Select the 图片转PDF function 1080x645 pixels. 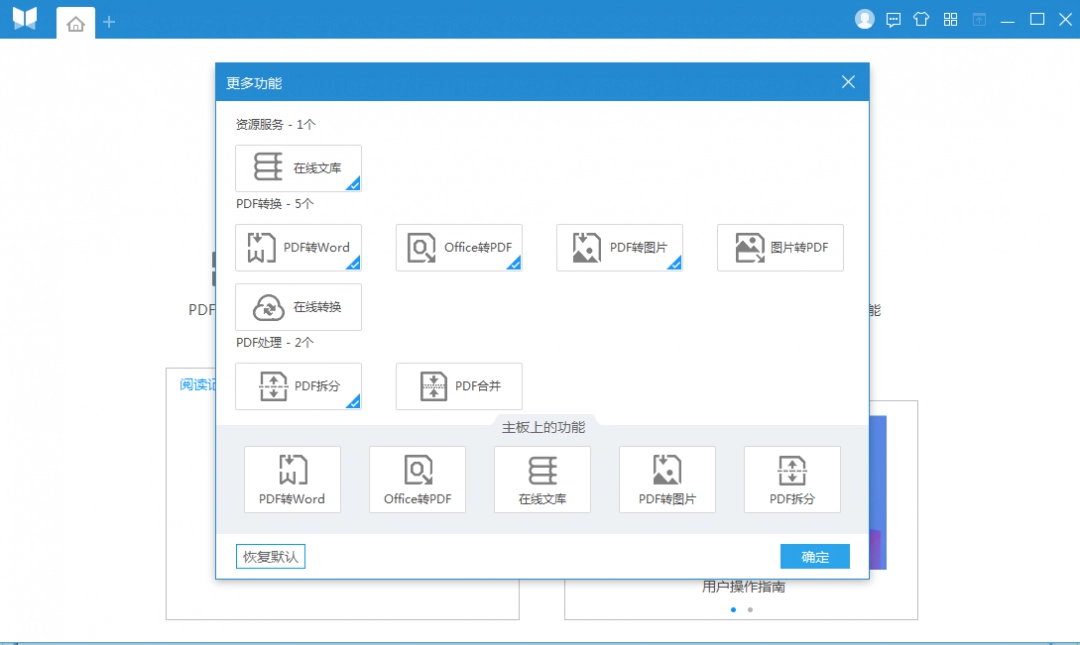780,247
